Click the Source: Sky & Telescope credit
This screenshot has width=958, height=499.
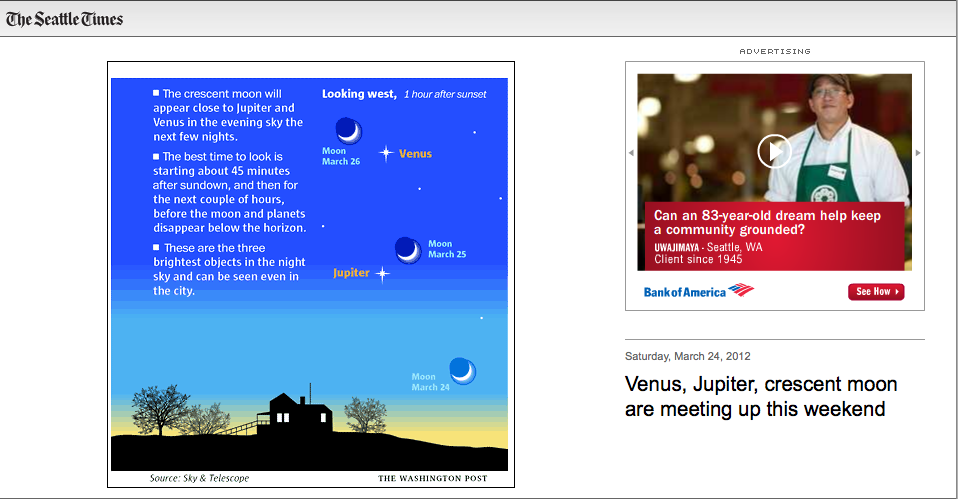coord(199,478)
